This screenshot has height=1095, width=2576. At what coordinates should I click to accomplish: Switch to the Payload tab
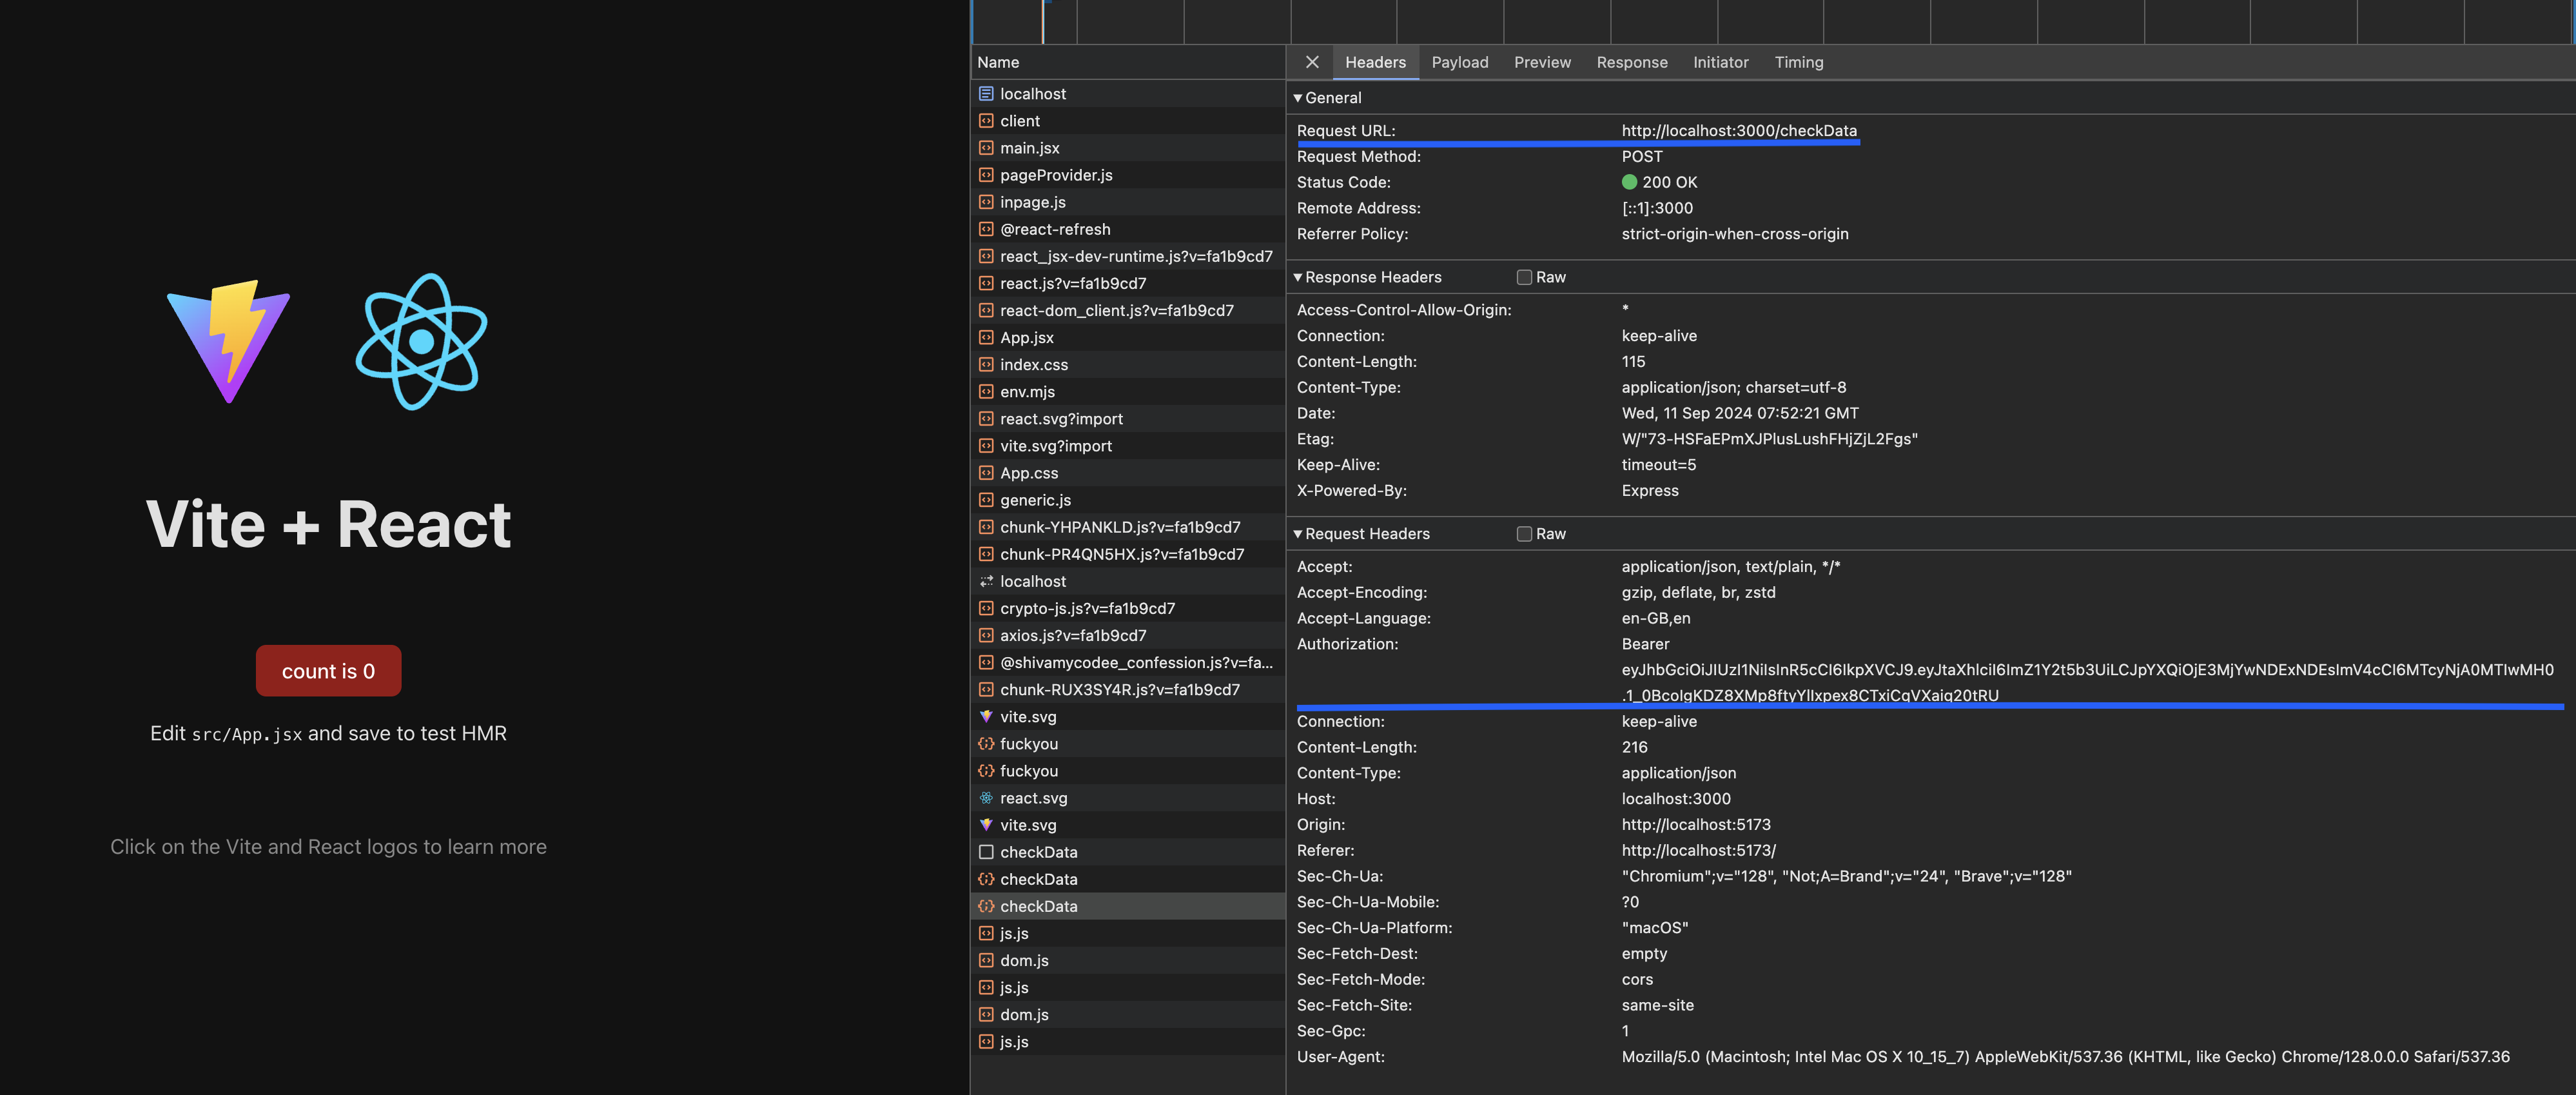[x=1459, y=62]
